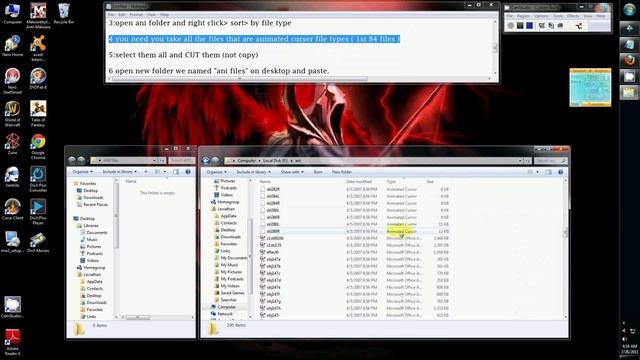
Task: Click New folder button
Action: point(342,172)
